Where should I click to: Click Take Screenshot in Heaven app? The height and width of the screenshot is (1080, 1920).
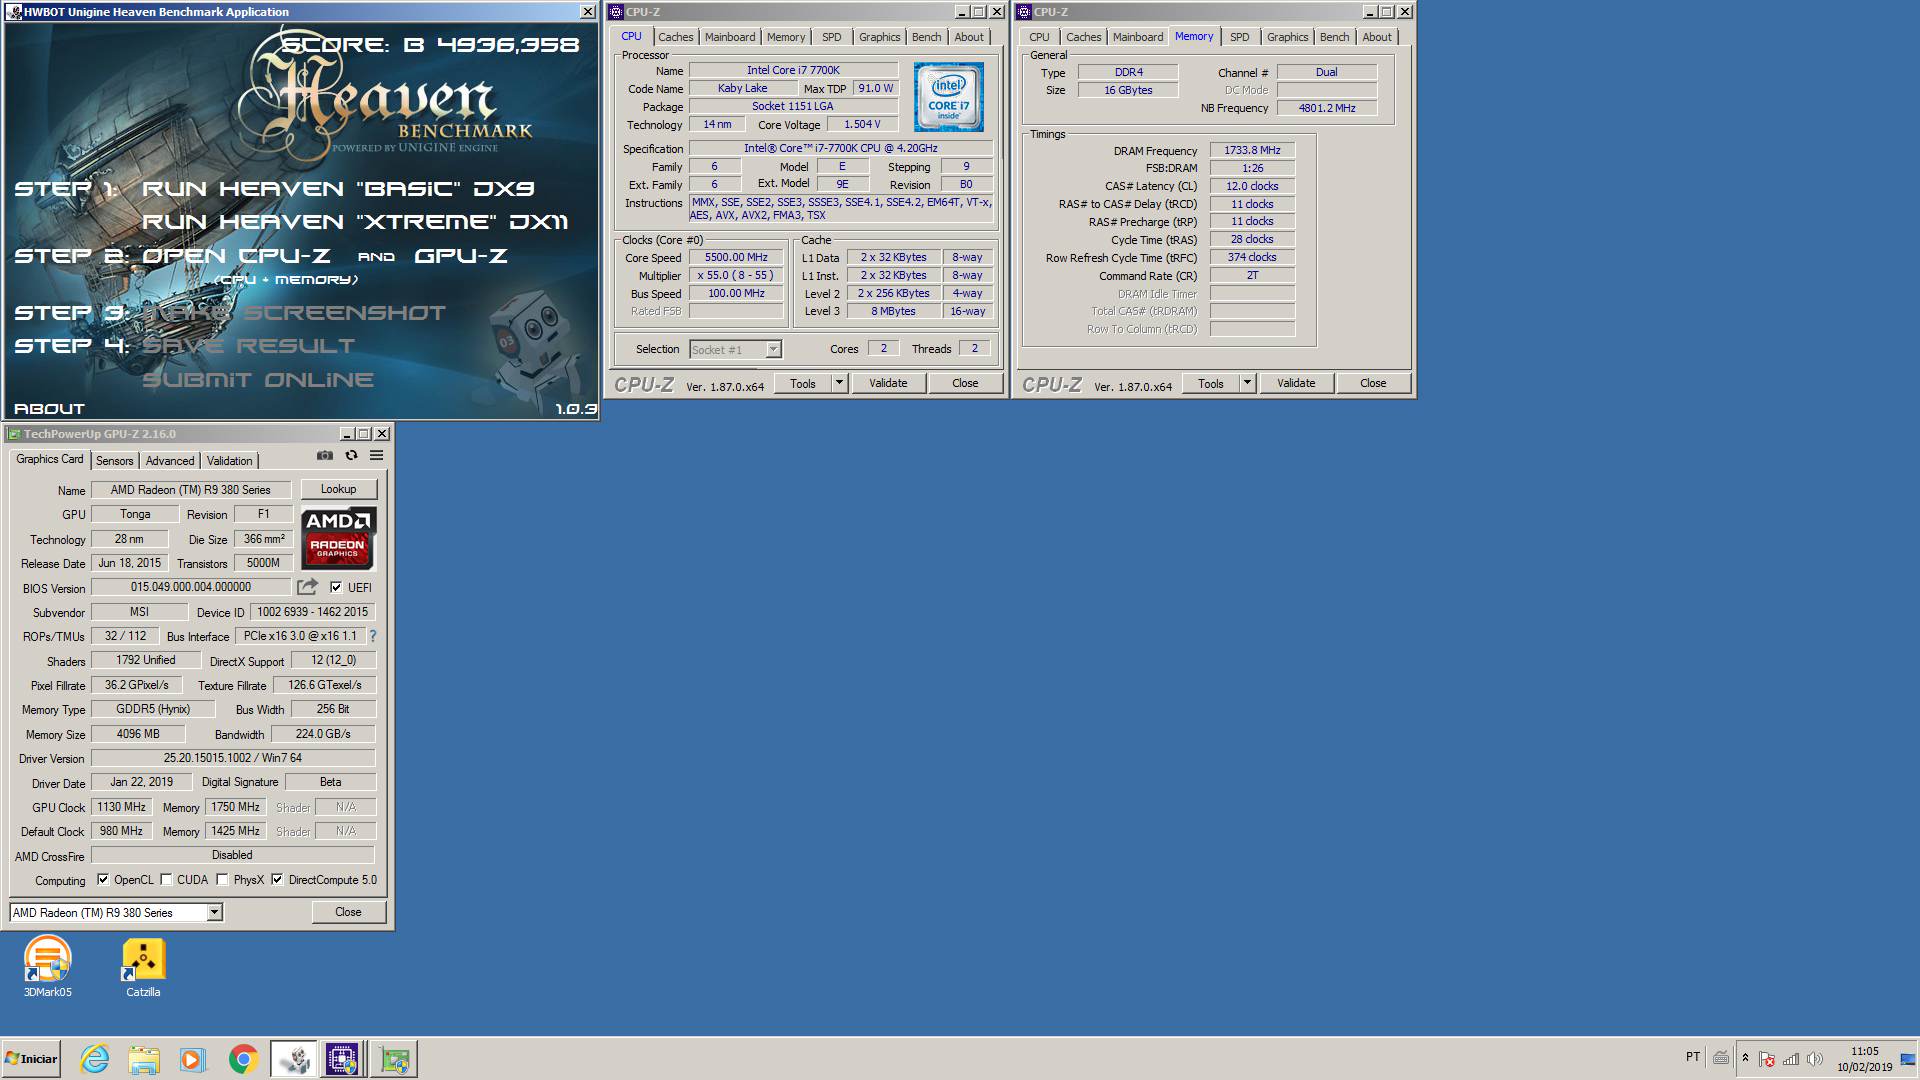coord(294,313)
